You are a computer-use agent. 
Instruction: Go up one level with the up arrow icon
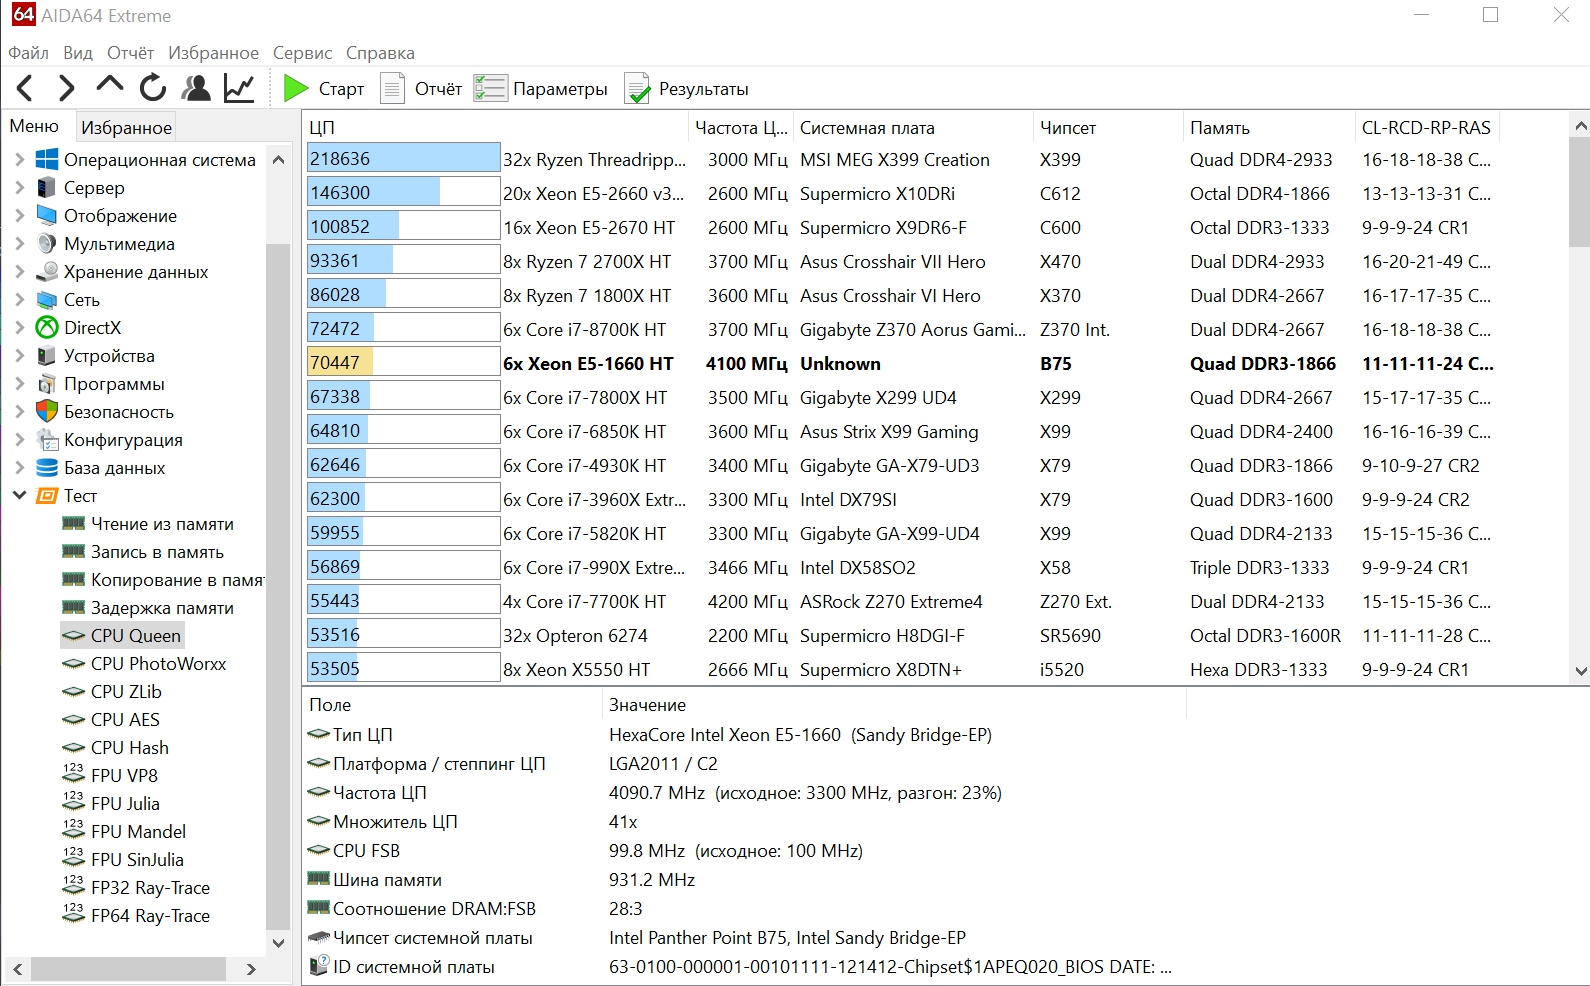110,87
